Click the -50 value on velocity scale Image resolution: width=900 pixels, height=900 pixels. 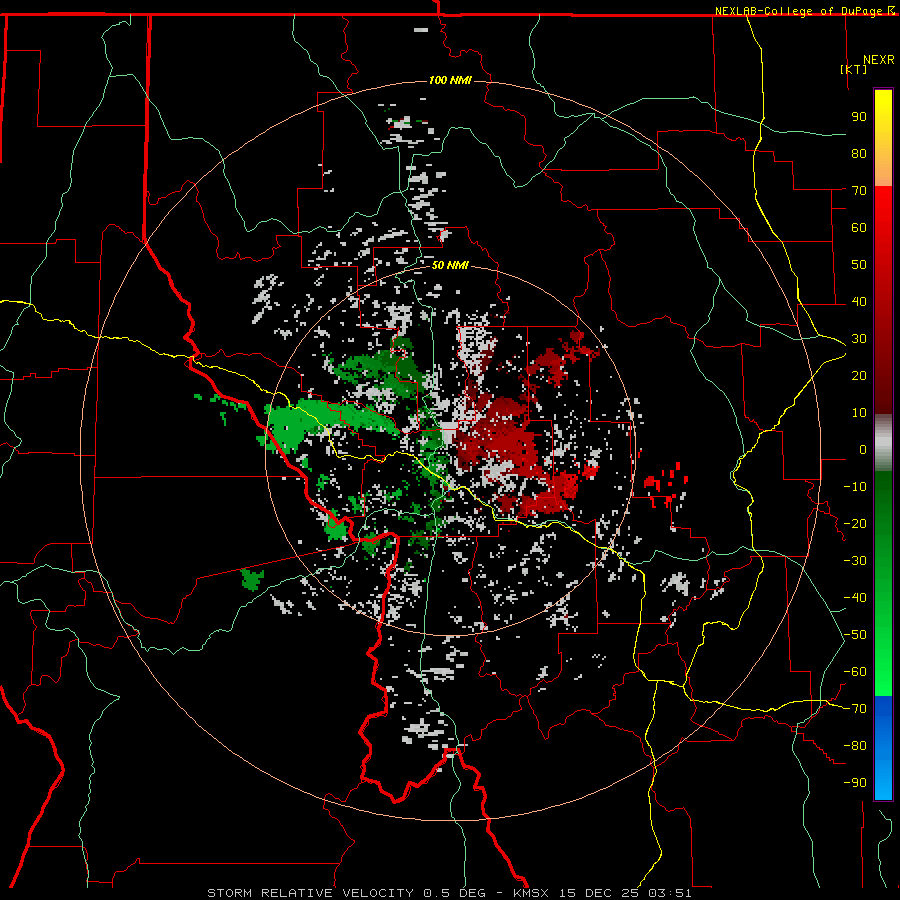(855, 635)
